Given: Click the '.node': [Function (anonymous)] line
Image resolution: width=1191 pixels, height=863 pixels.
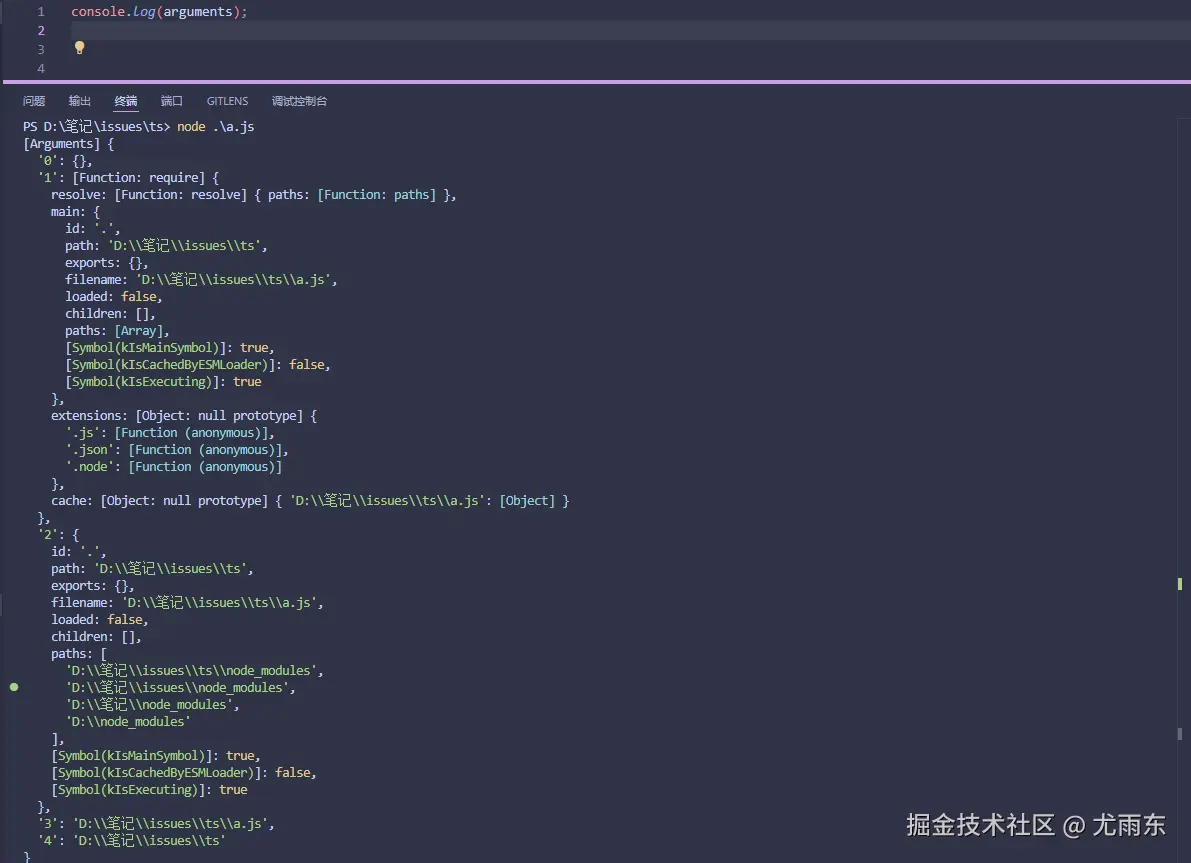Looking at the screenshot, I should (x=174, y=466).
